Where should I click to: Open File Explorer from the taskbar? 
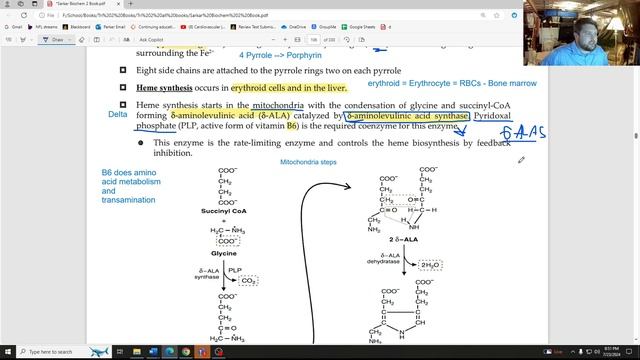point(136,352)
